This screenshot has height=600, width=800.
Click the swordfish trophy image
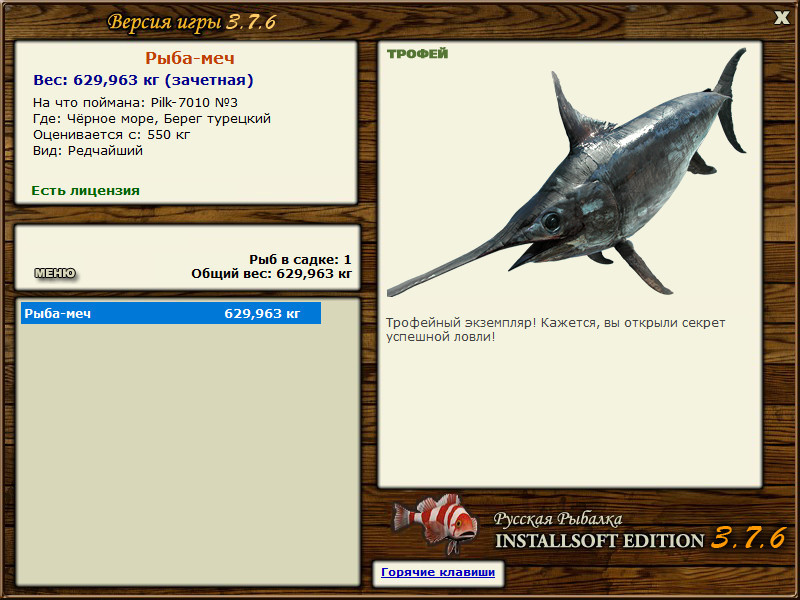567,172
